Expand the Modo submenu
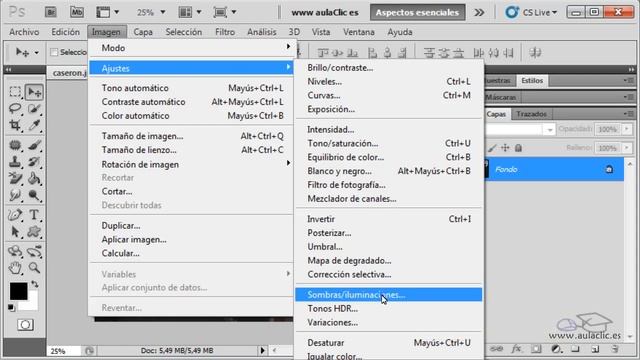The image size is (640, 360). [x=191, y=48]
